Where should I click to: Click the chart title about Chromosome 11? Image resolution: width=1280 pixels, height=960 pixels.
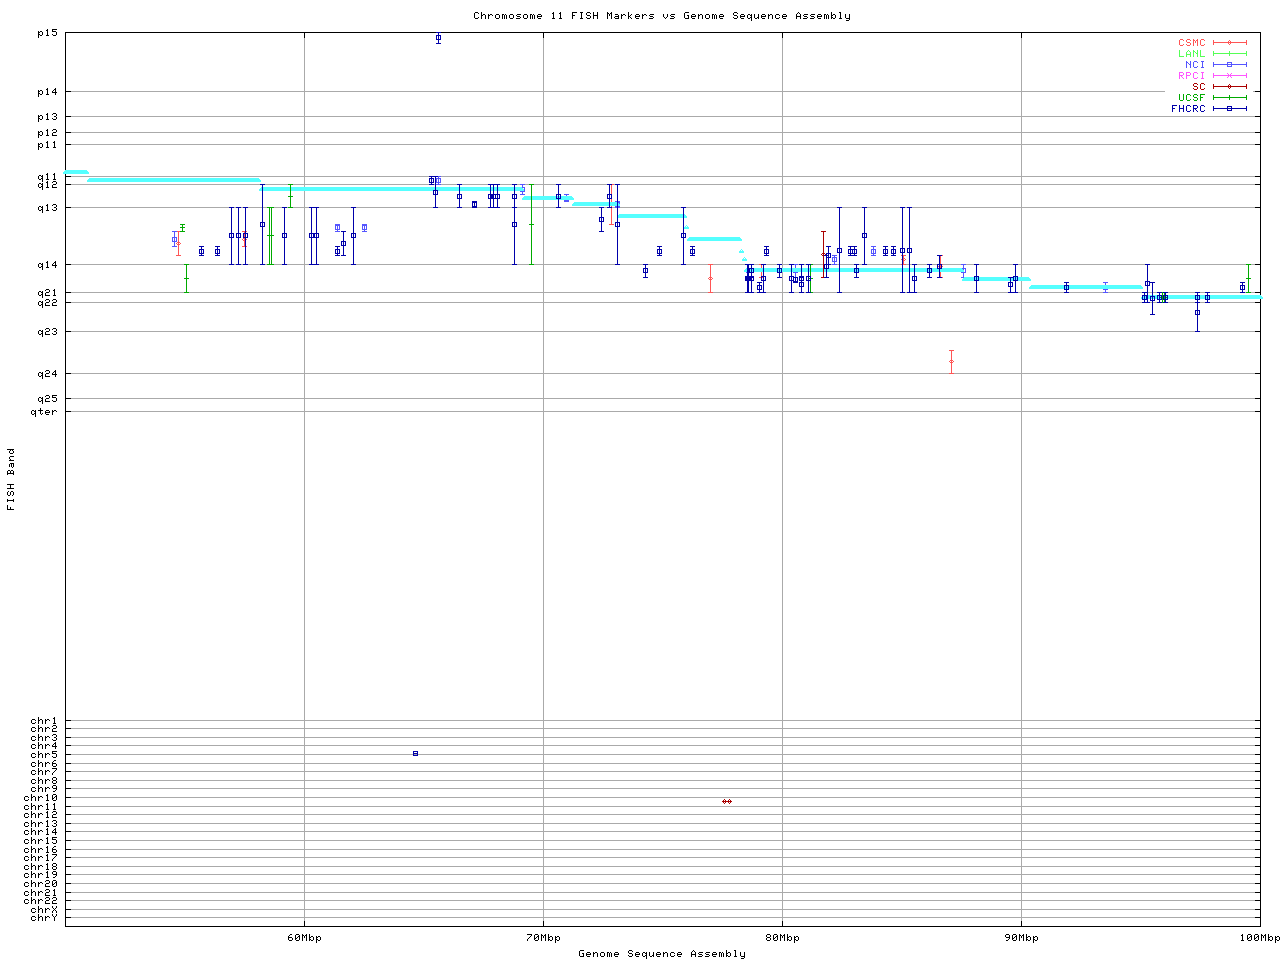[661, 16]
